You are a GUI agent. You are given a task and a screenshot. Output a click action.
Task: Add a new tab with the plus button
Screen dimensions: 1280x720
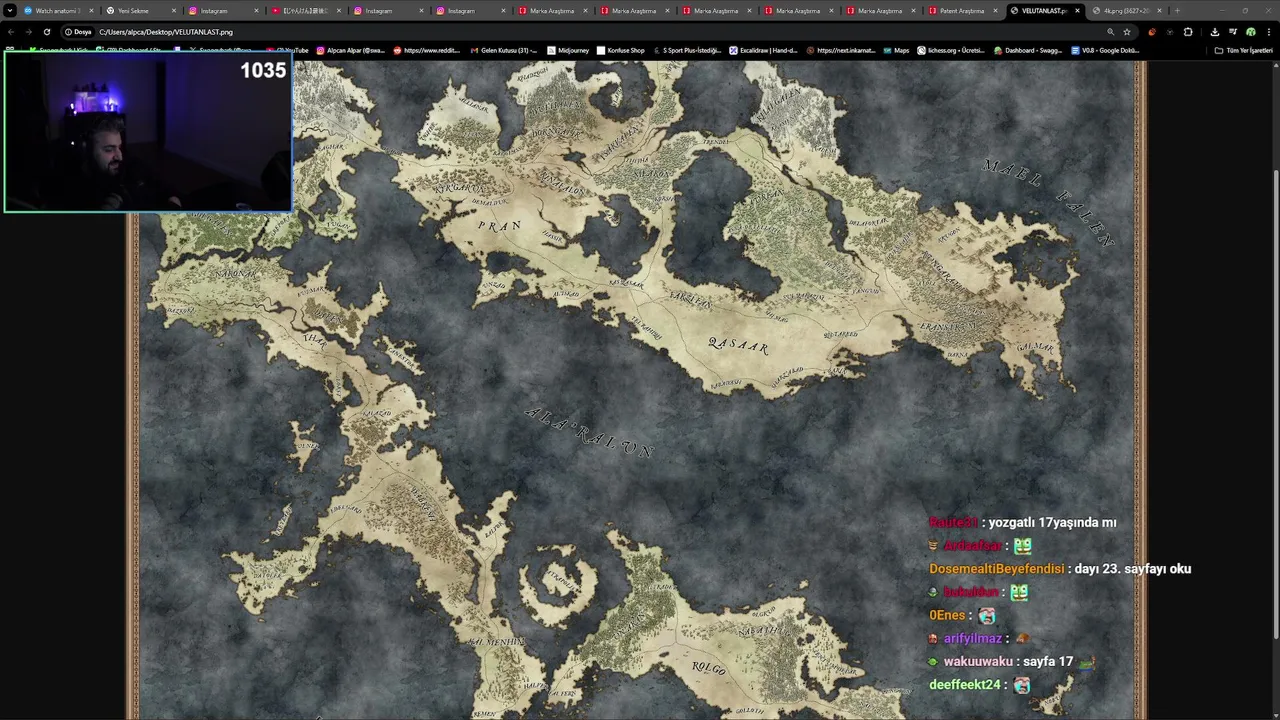pos(1177,11)
